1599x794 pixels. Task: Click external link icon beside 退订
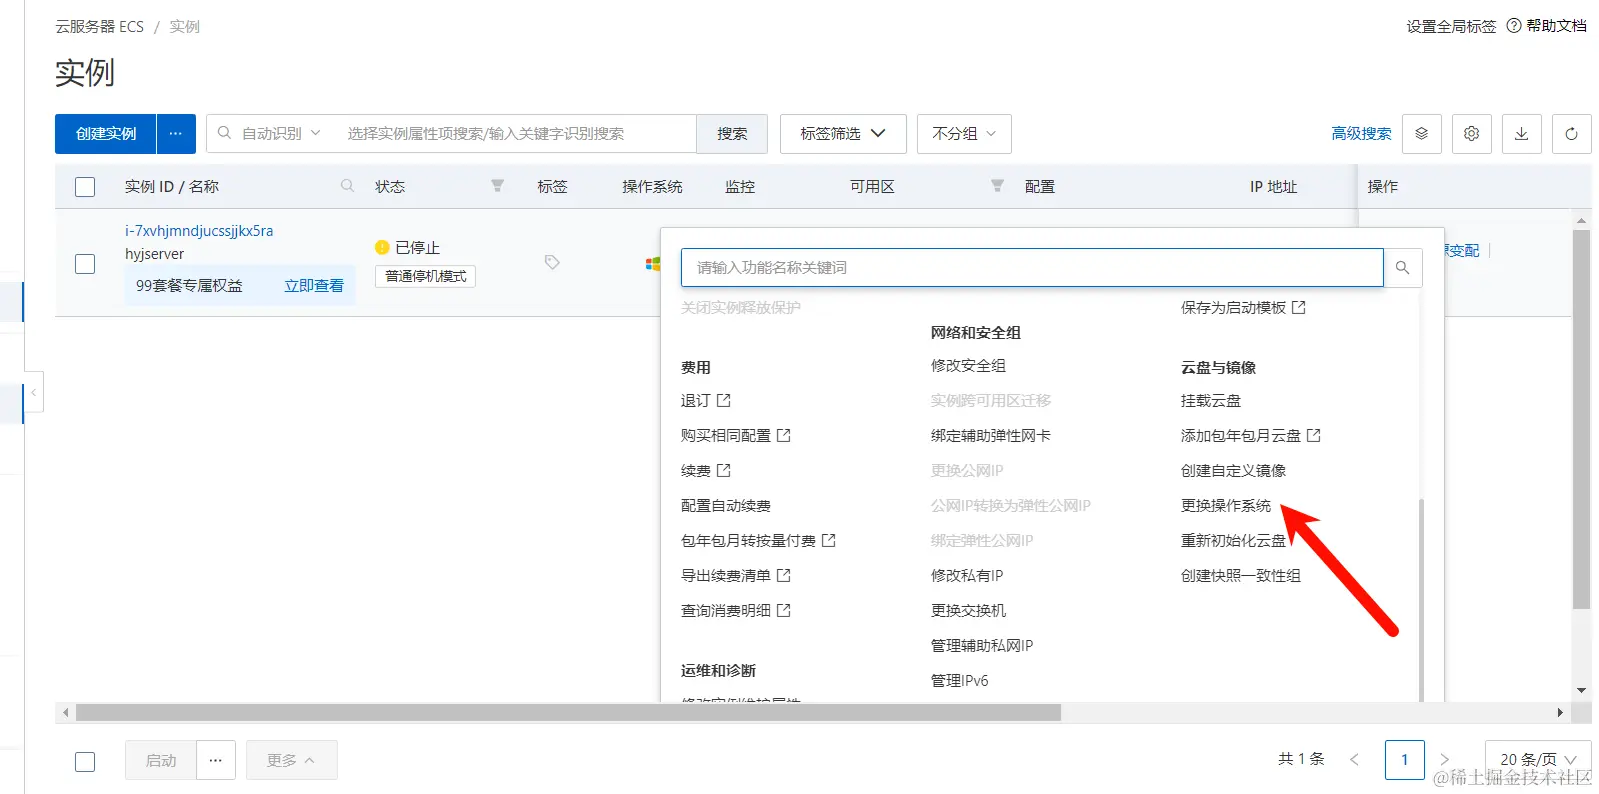click(723, 400)
